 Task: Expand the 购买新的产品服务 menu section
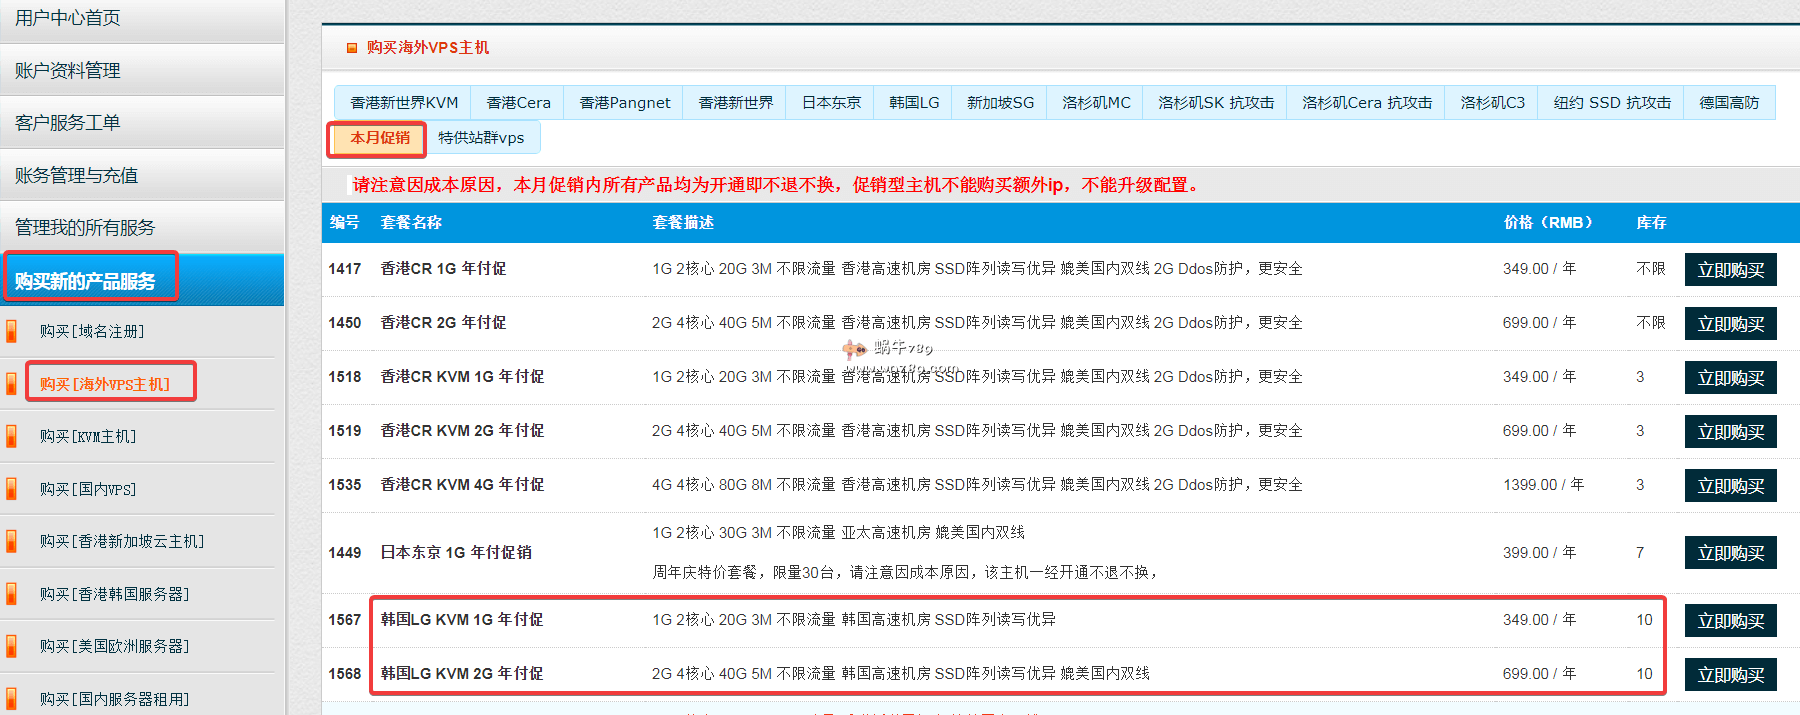coord(85,281)
